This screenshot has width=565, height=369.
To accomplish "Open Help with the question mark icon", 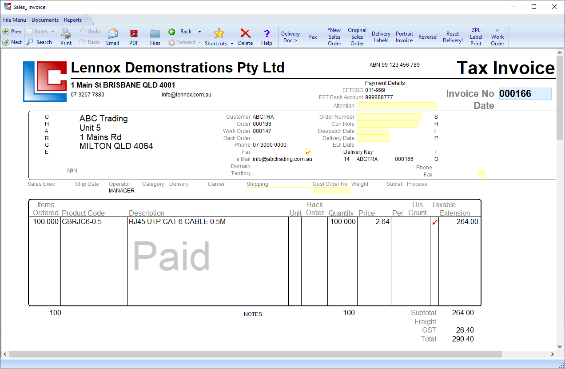I will tap(266, 34).
